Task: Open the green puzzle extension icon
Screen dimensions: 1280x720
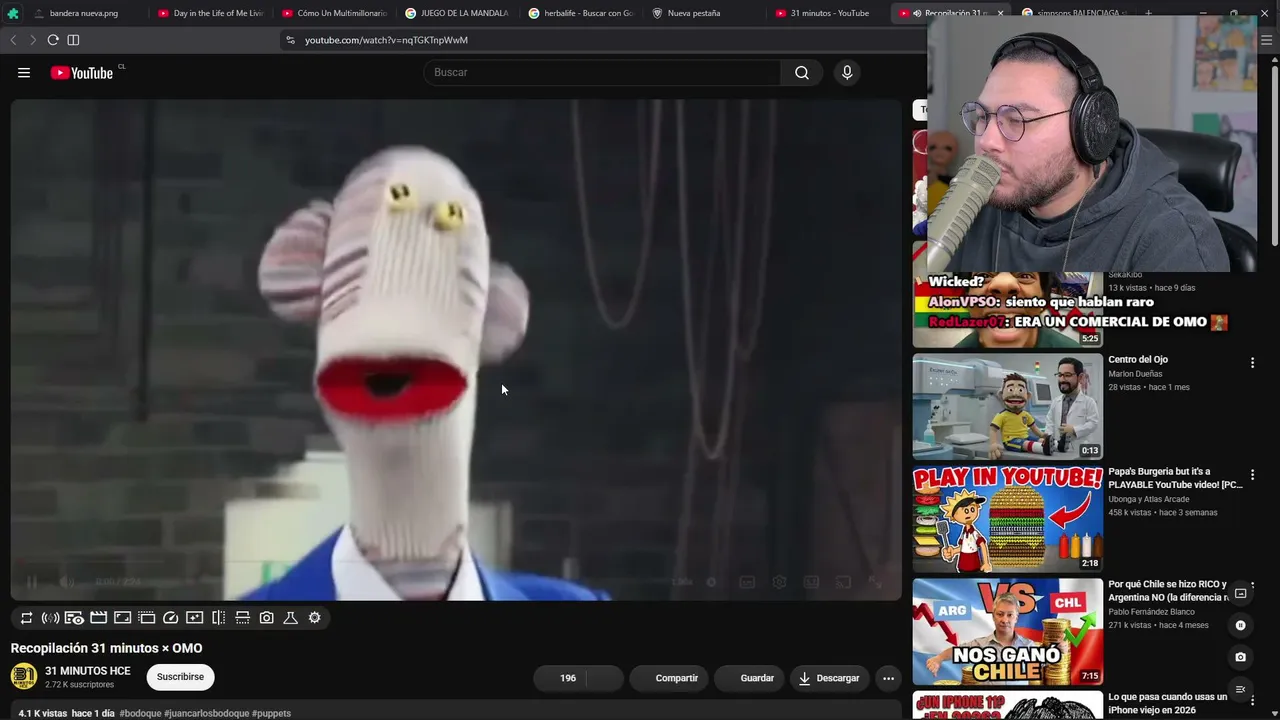Action: pyautogui.click(x=12, y=13)
